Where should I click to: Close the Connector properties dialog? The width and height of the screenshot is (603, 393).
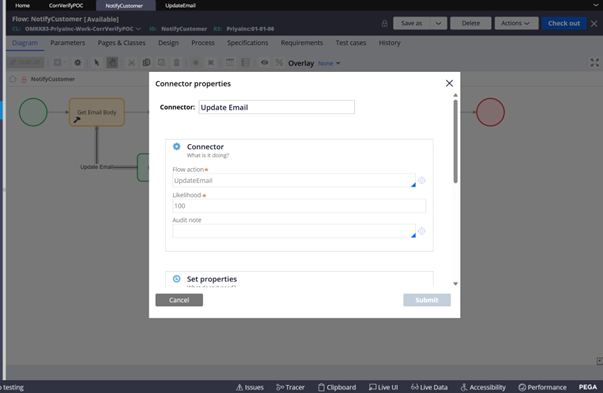pyautogui.click(x=449, y=83)
